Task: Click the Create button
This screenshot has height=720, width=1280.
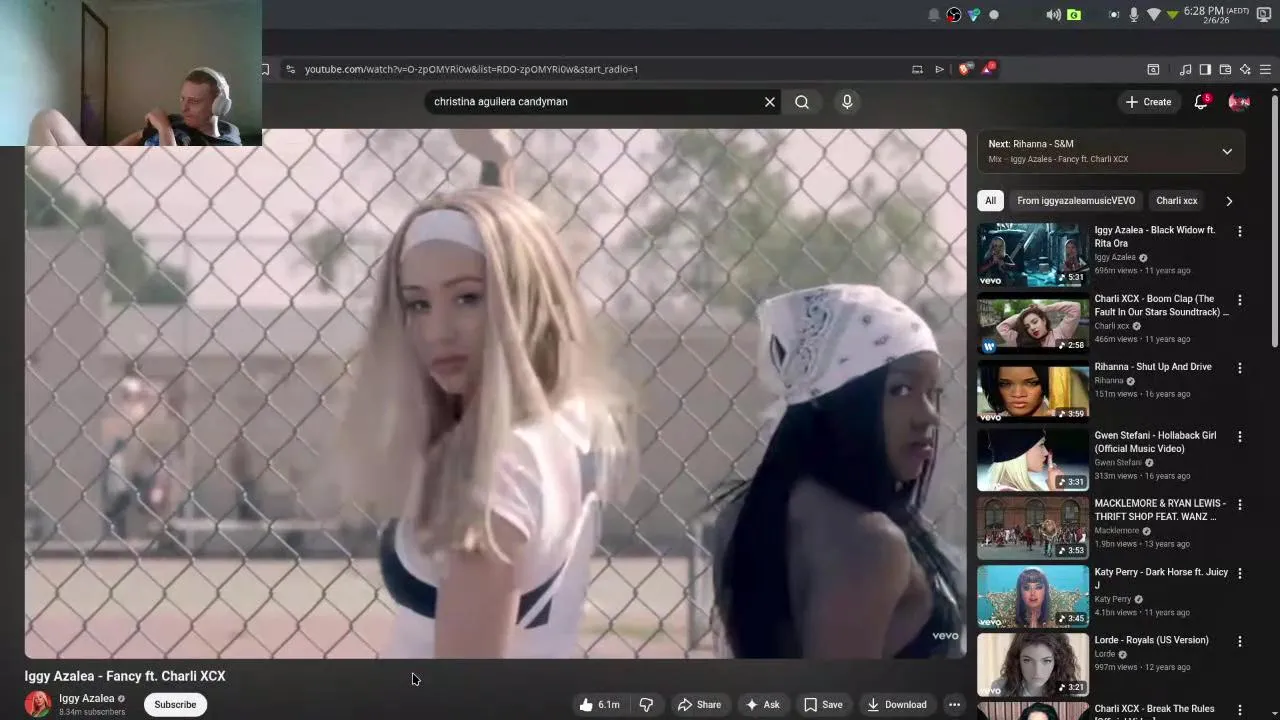Action: [1148, 102]
